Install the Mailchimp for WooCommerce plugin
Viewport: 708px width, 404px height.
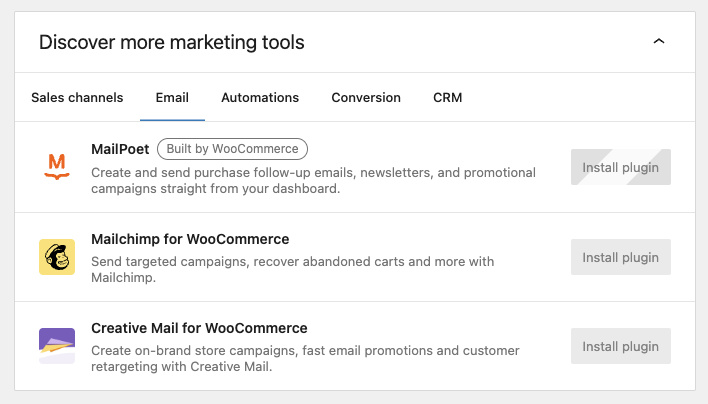(x=620, y=257)
